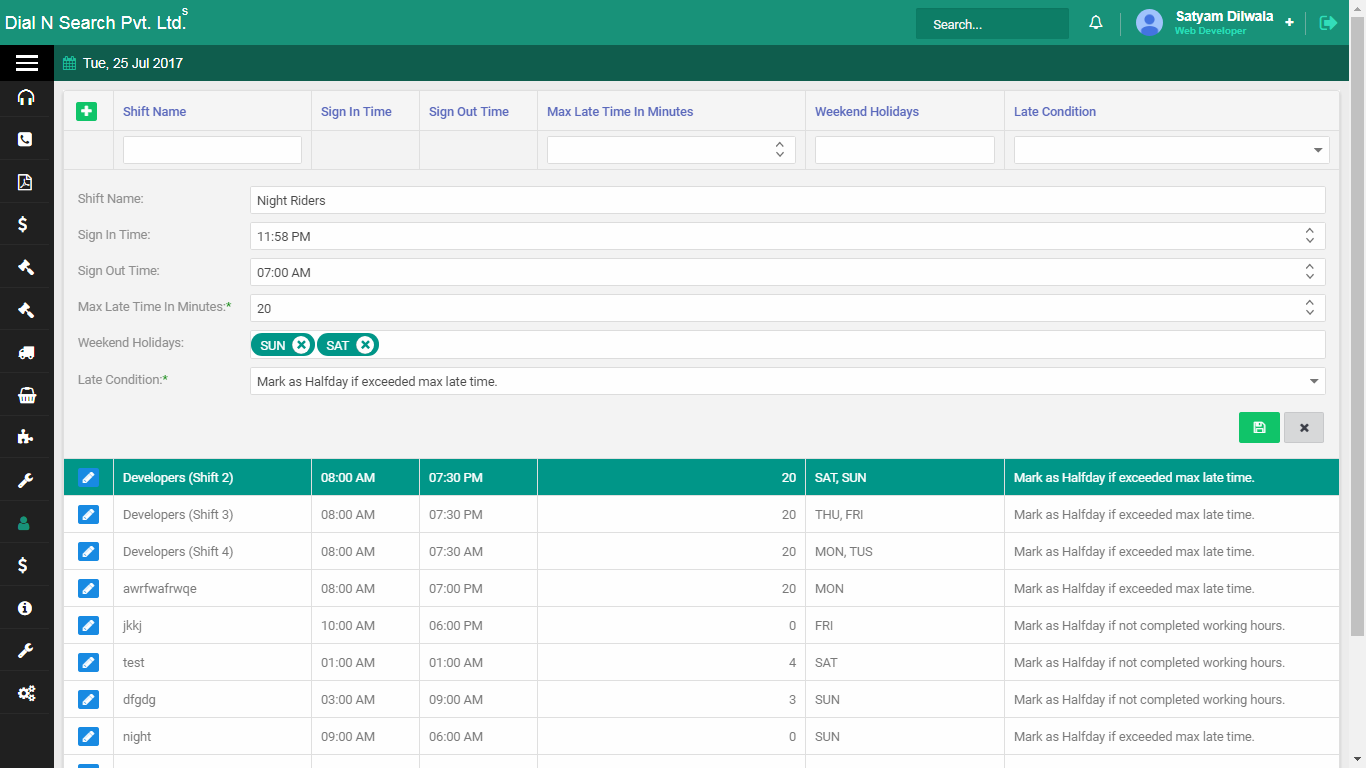This screenshot has width=1366, height=768.
Task: Click the Sign In Time spinner arrows
Action: pos(1310,236)
